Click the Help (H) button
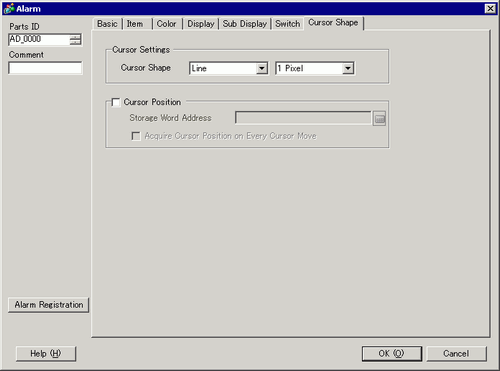This screenshot has width=500, height=371. pyautogui.click(x=46, y=353)
